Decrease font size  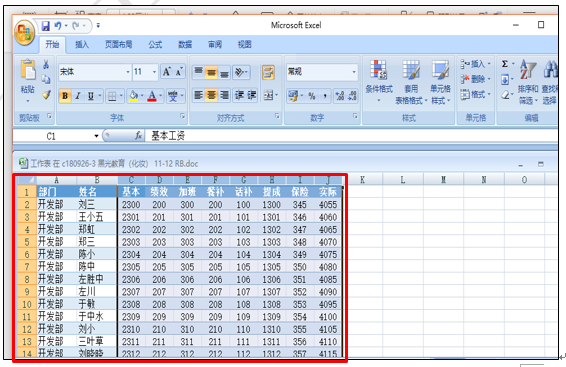click(179, 72)
